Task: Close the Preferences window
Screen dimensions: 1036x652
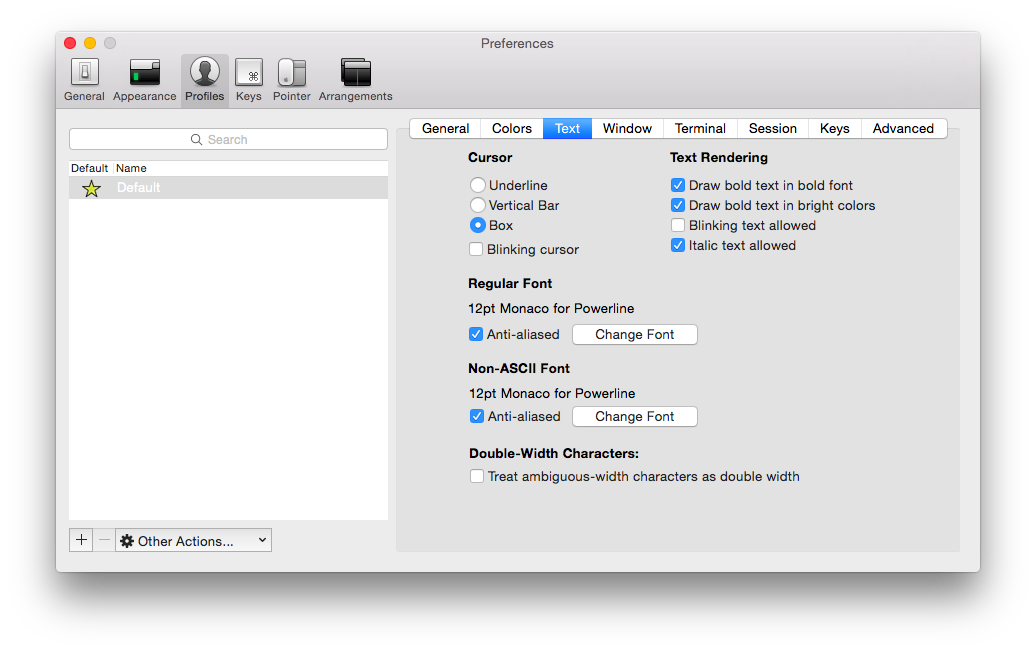Action: click(x=70, y=43)
